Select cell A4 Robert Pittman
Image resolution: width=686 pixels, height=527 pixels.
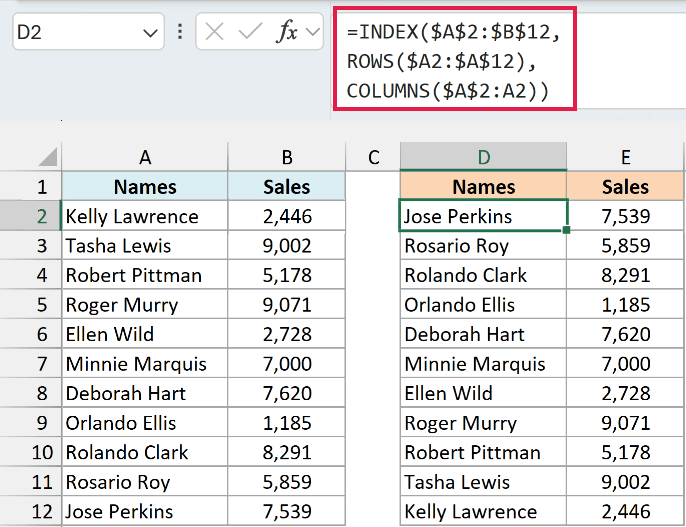coord(145,275)
